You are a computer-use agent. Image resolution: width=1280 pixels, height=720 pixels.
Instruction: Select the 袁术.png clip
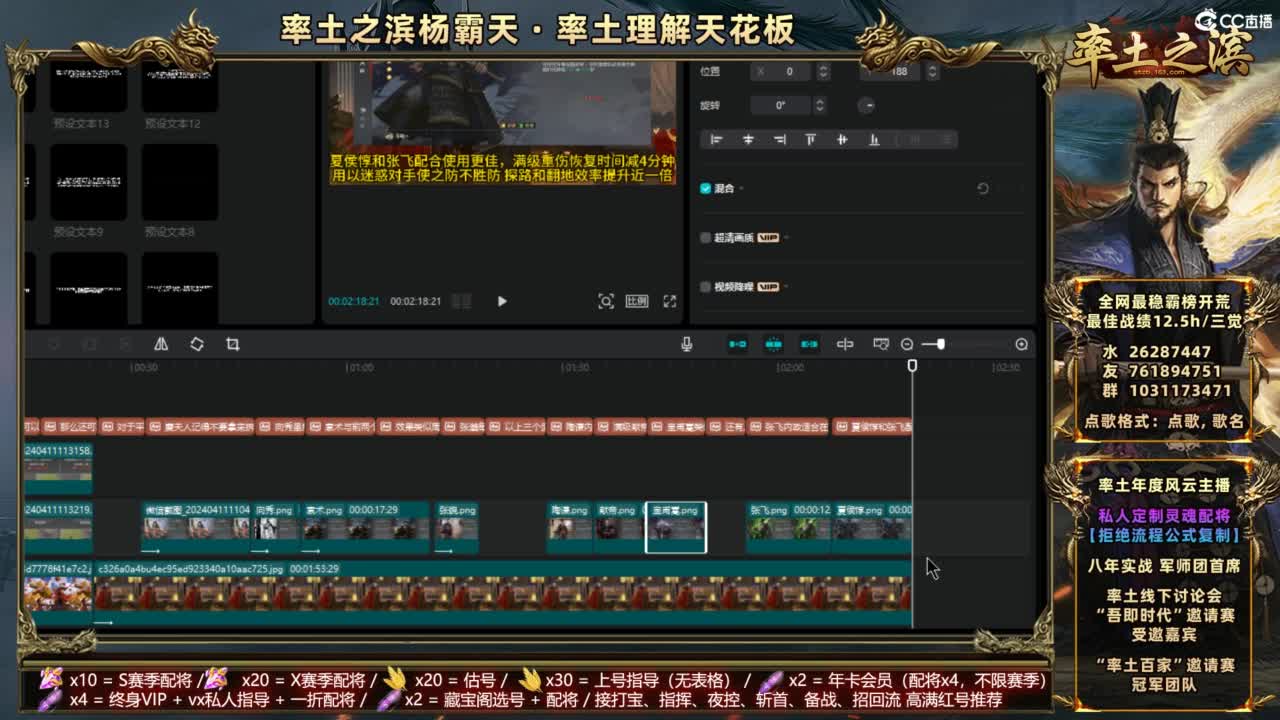point(365,528)
